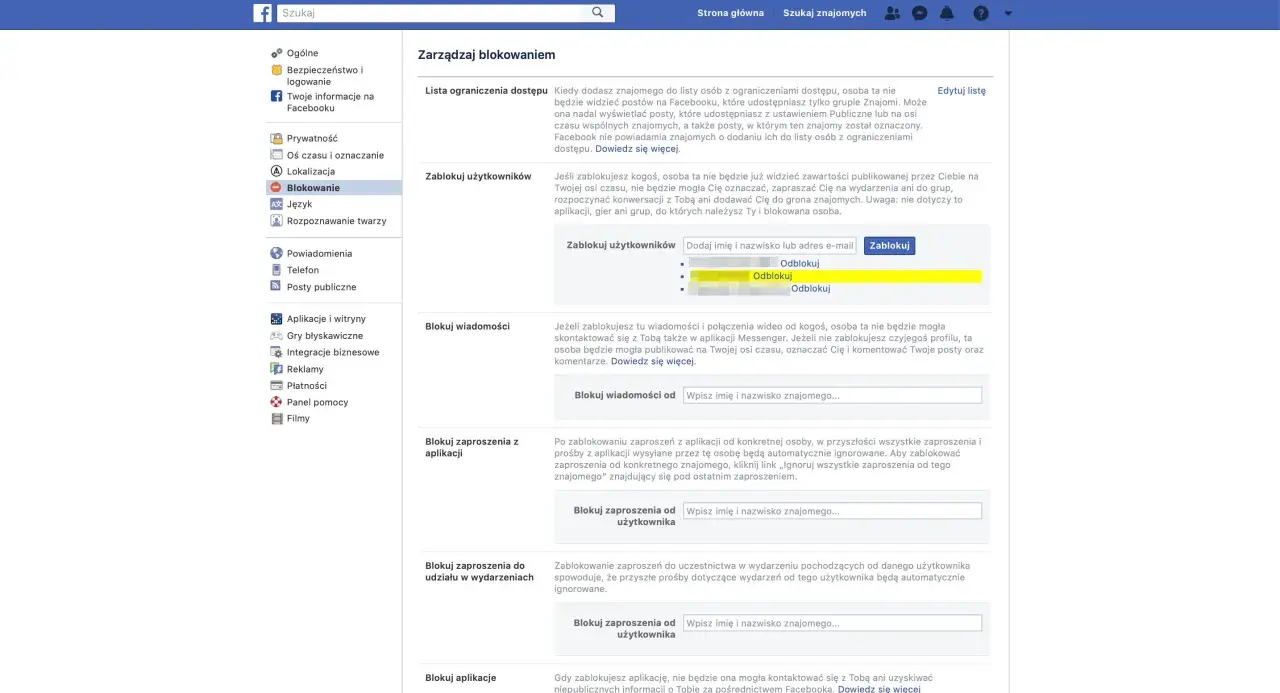Image resolution: width=1280 pixels, height=693 pixels.
Task: Click Edytuj listę link
Action: pos(961,91)
